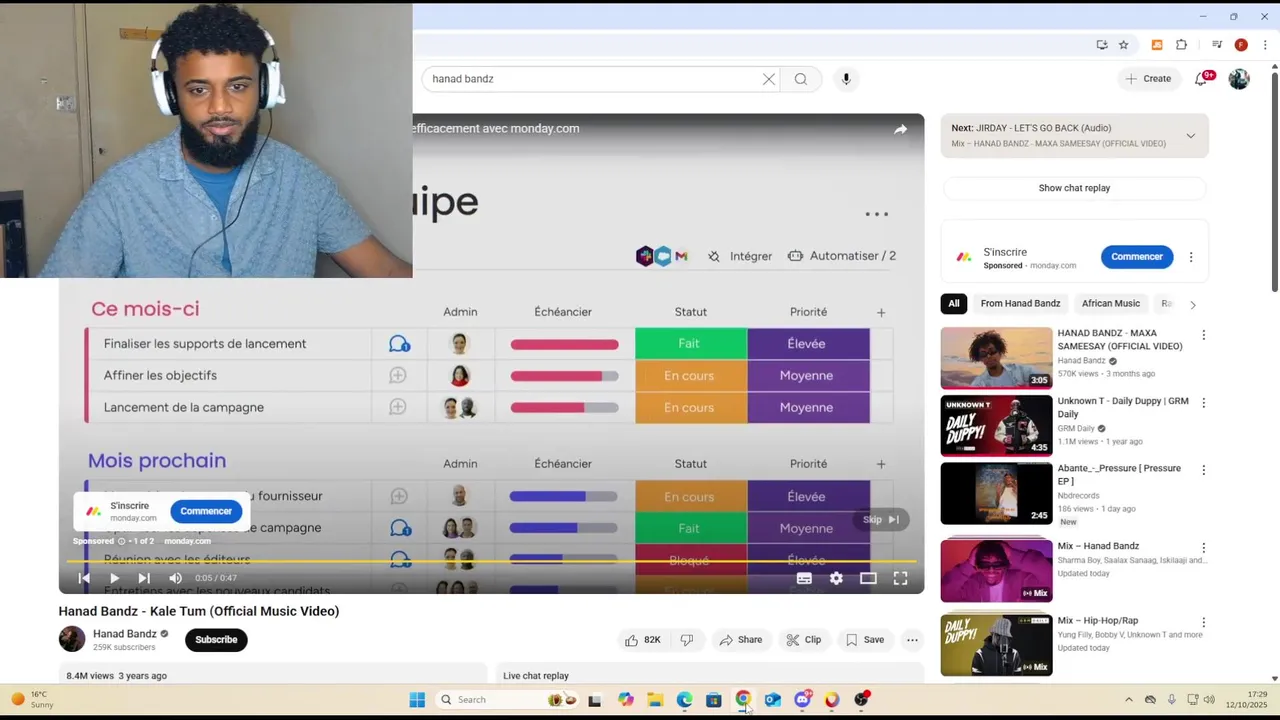Show chat replay
Screen dimensions: 1280x720
click(1074, 188)
